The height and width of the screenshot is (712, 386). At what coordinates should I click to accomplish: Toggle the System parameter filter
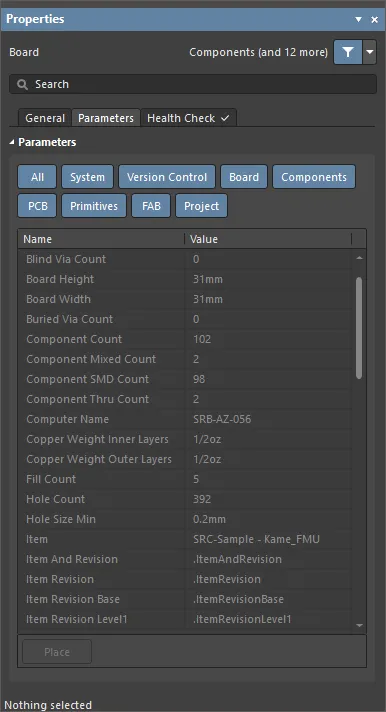click(x=87, y=177)
